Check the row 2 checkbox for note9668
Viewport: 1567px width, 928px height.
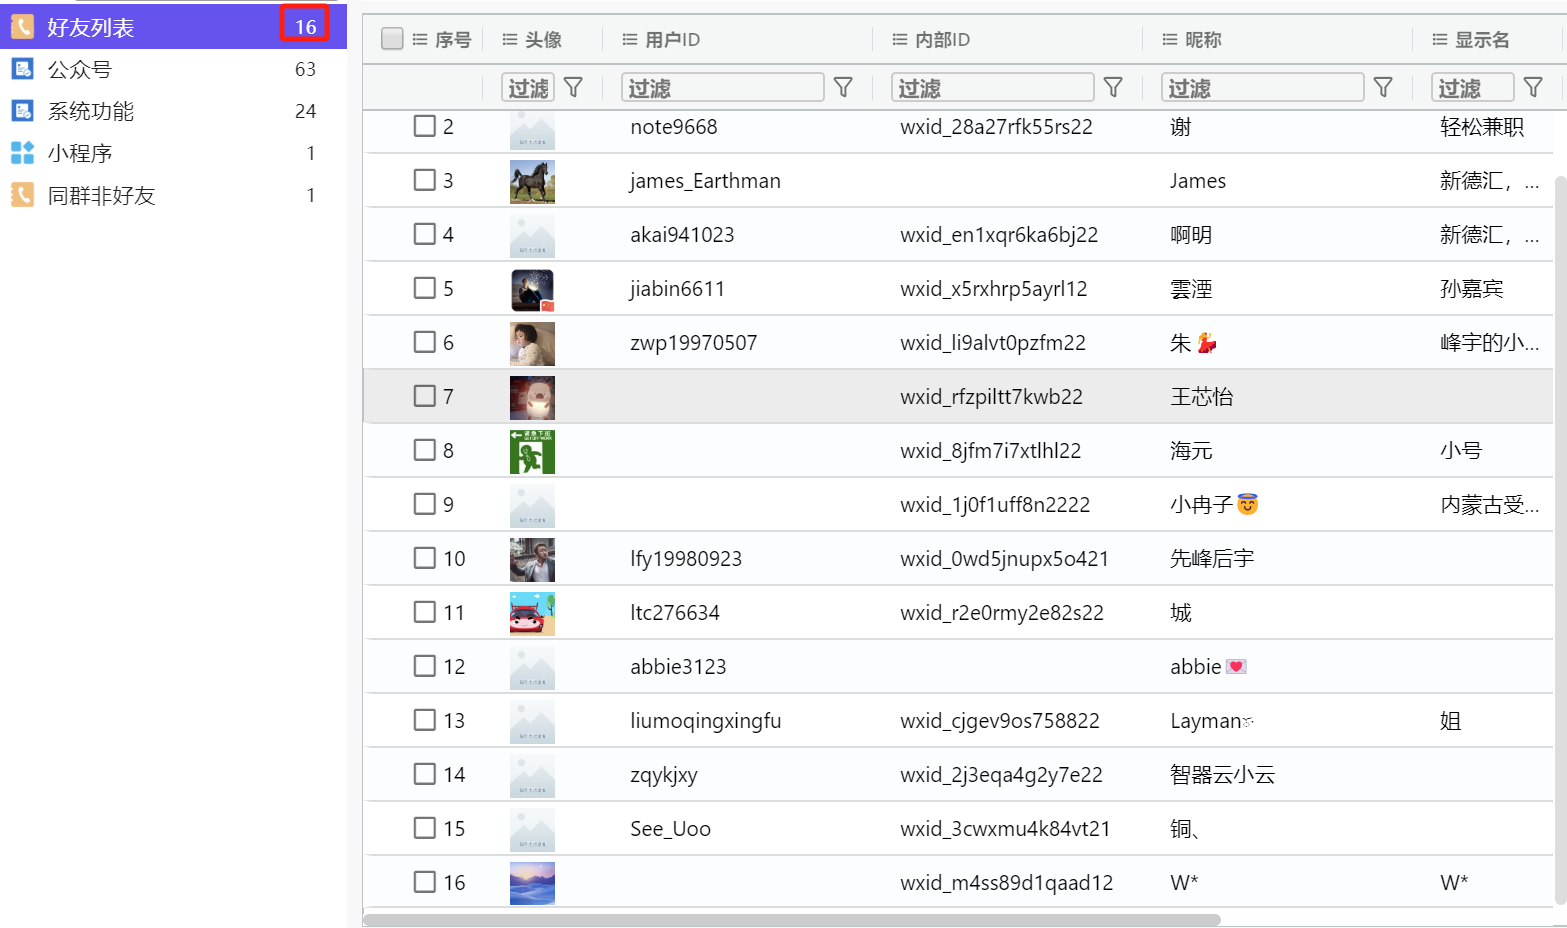click(425, 126)
